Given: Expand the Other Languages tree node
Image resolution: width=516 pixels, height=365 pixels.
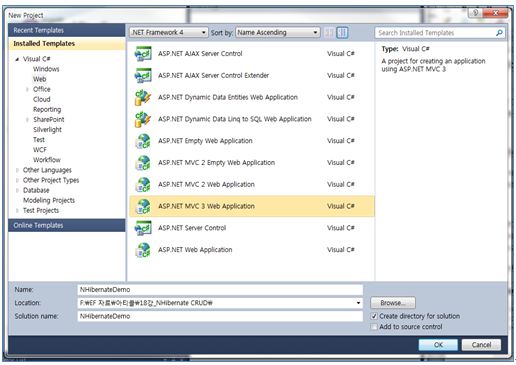Looking at the screenshot, I should pyautogui.click(x=17, y=170).
